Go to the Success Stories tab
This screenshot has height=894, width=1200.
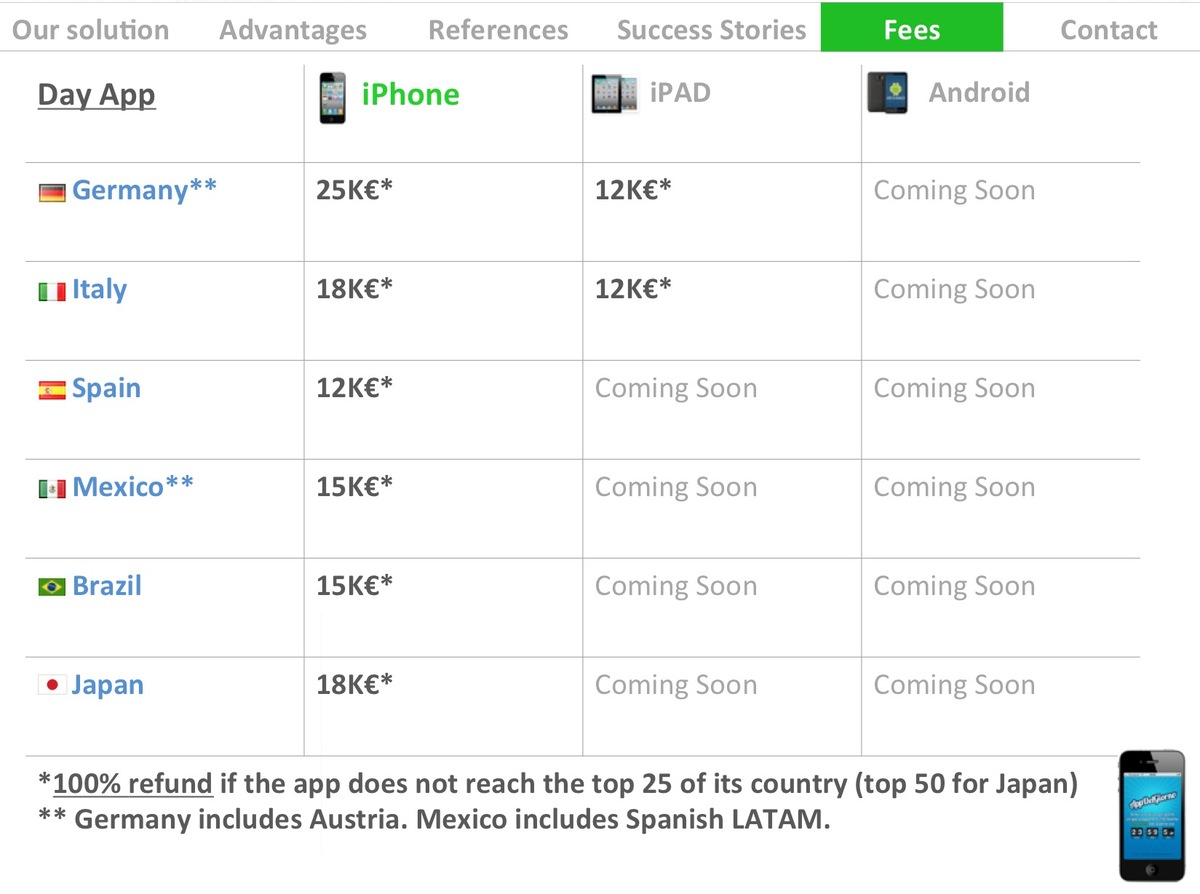[x=711, y=30]
